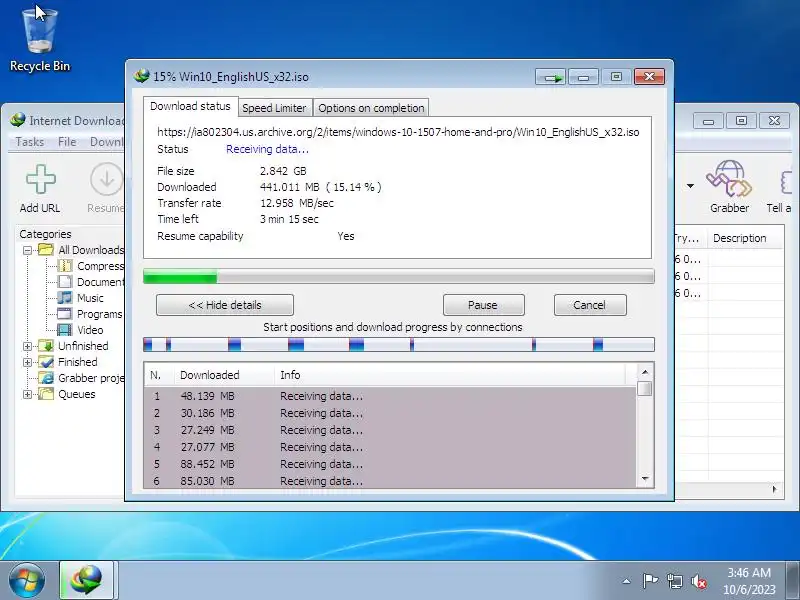Select the Video category icon
This screenshot has height=600, width=800.
(65, 330)
